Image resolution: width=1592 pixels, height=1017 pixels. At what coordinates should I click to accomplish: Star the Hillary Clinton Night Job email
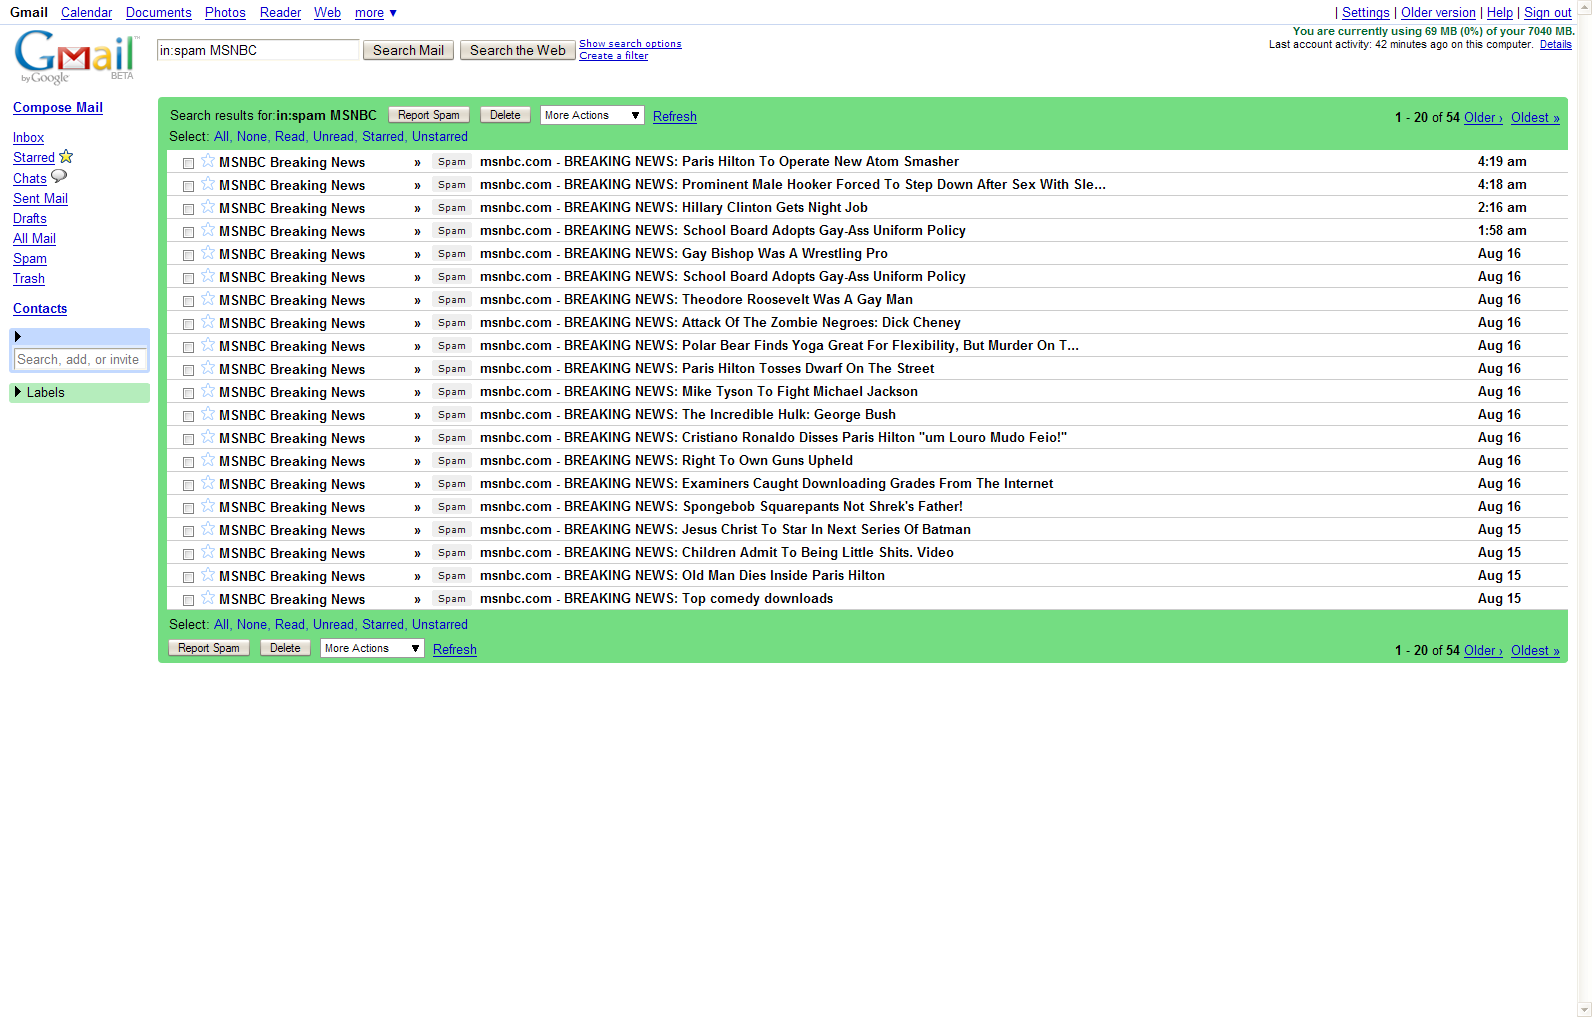pos(208,206)
